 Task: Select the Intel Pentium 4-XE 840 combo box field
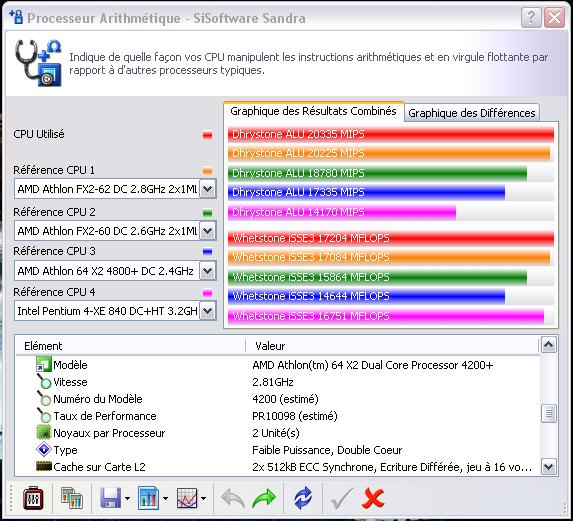click(115, 311)
